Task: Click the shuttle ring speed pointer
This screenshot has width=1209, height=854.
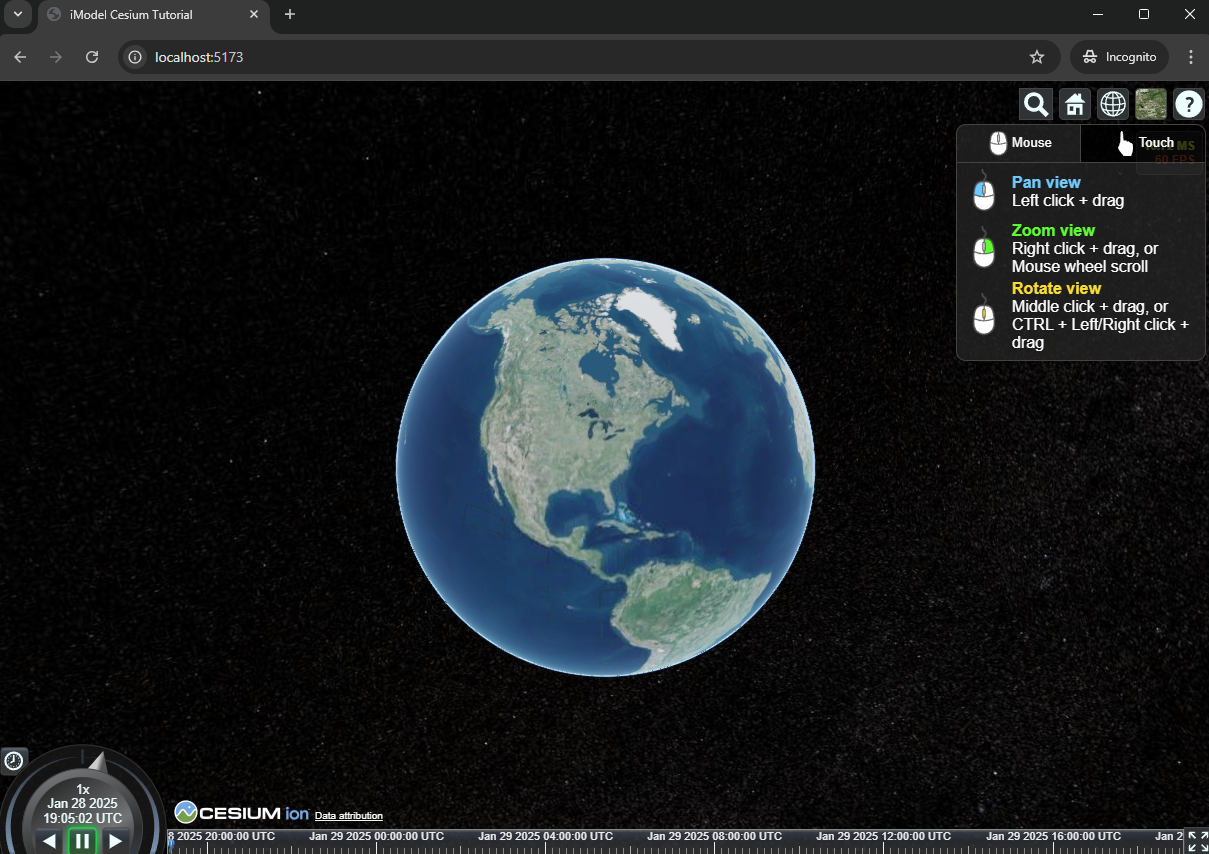Action: 96,761
